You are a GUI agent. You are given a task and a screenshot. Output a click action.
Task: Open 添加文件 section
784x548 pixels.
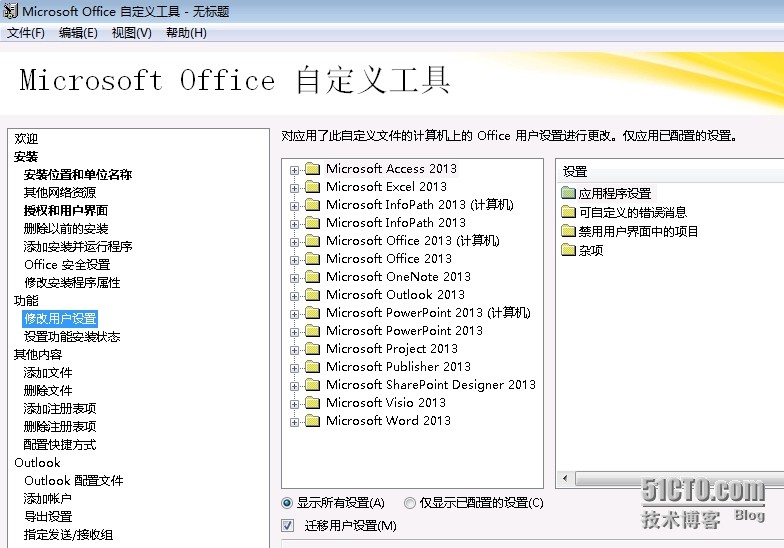point(48,372)
